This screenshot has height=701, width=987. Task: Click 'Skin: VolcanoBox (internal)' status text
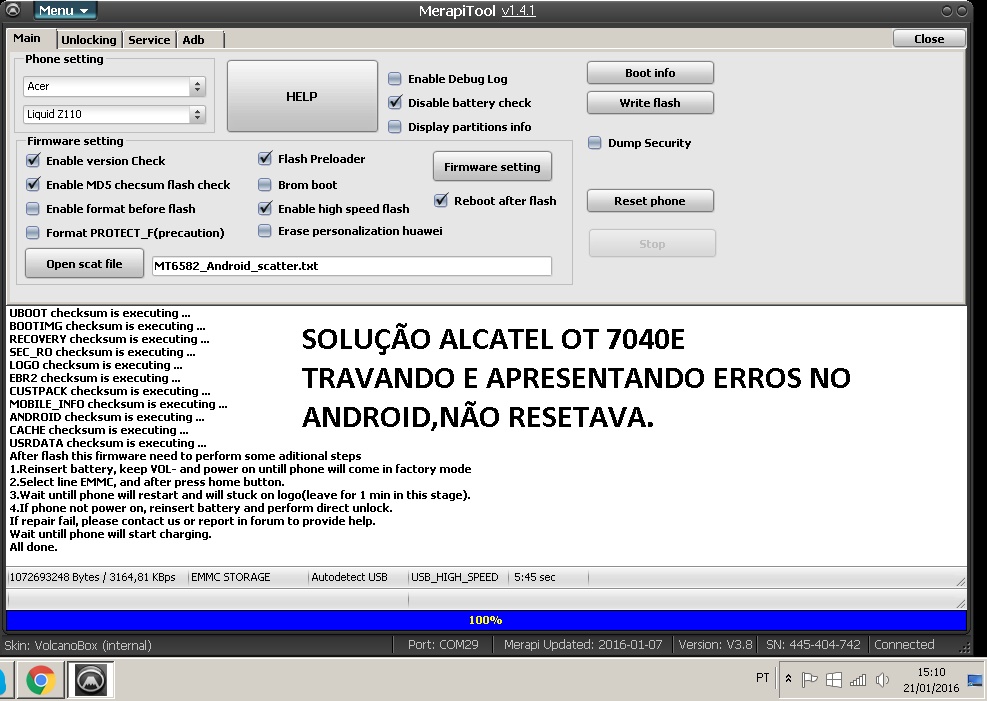click(78, 645)
